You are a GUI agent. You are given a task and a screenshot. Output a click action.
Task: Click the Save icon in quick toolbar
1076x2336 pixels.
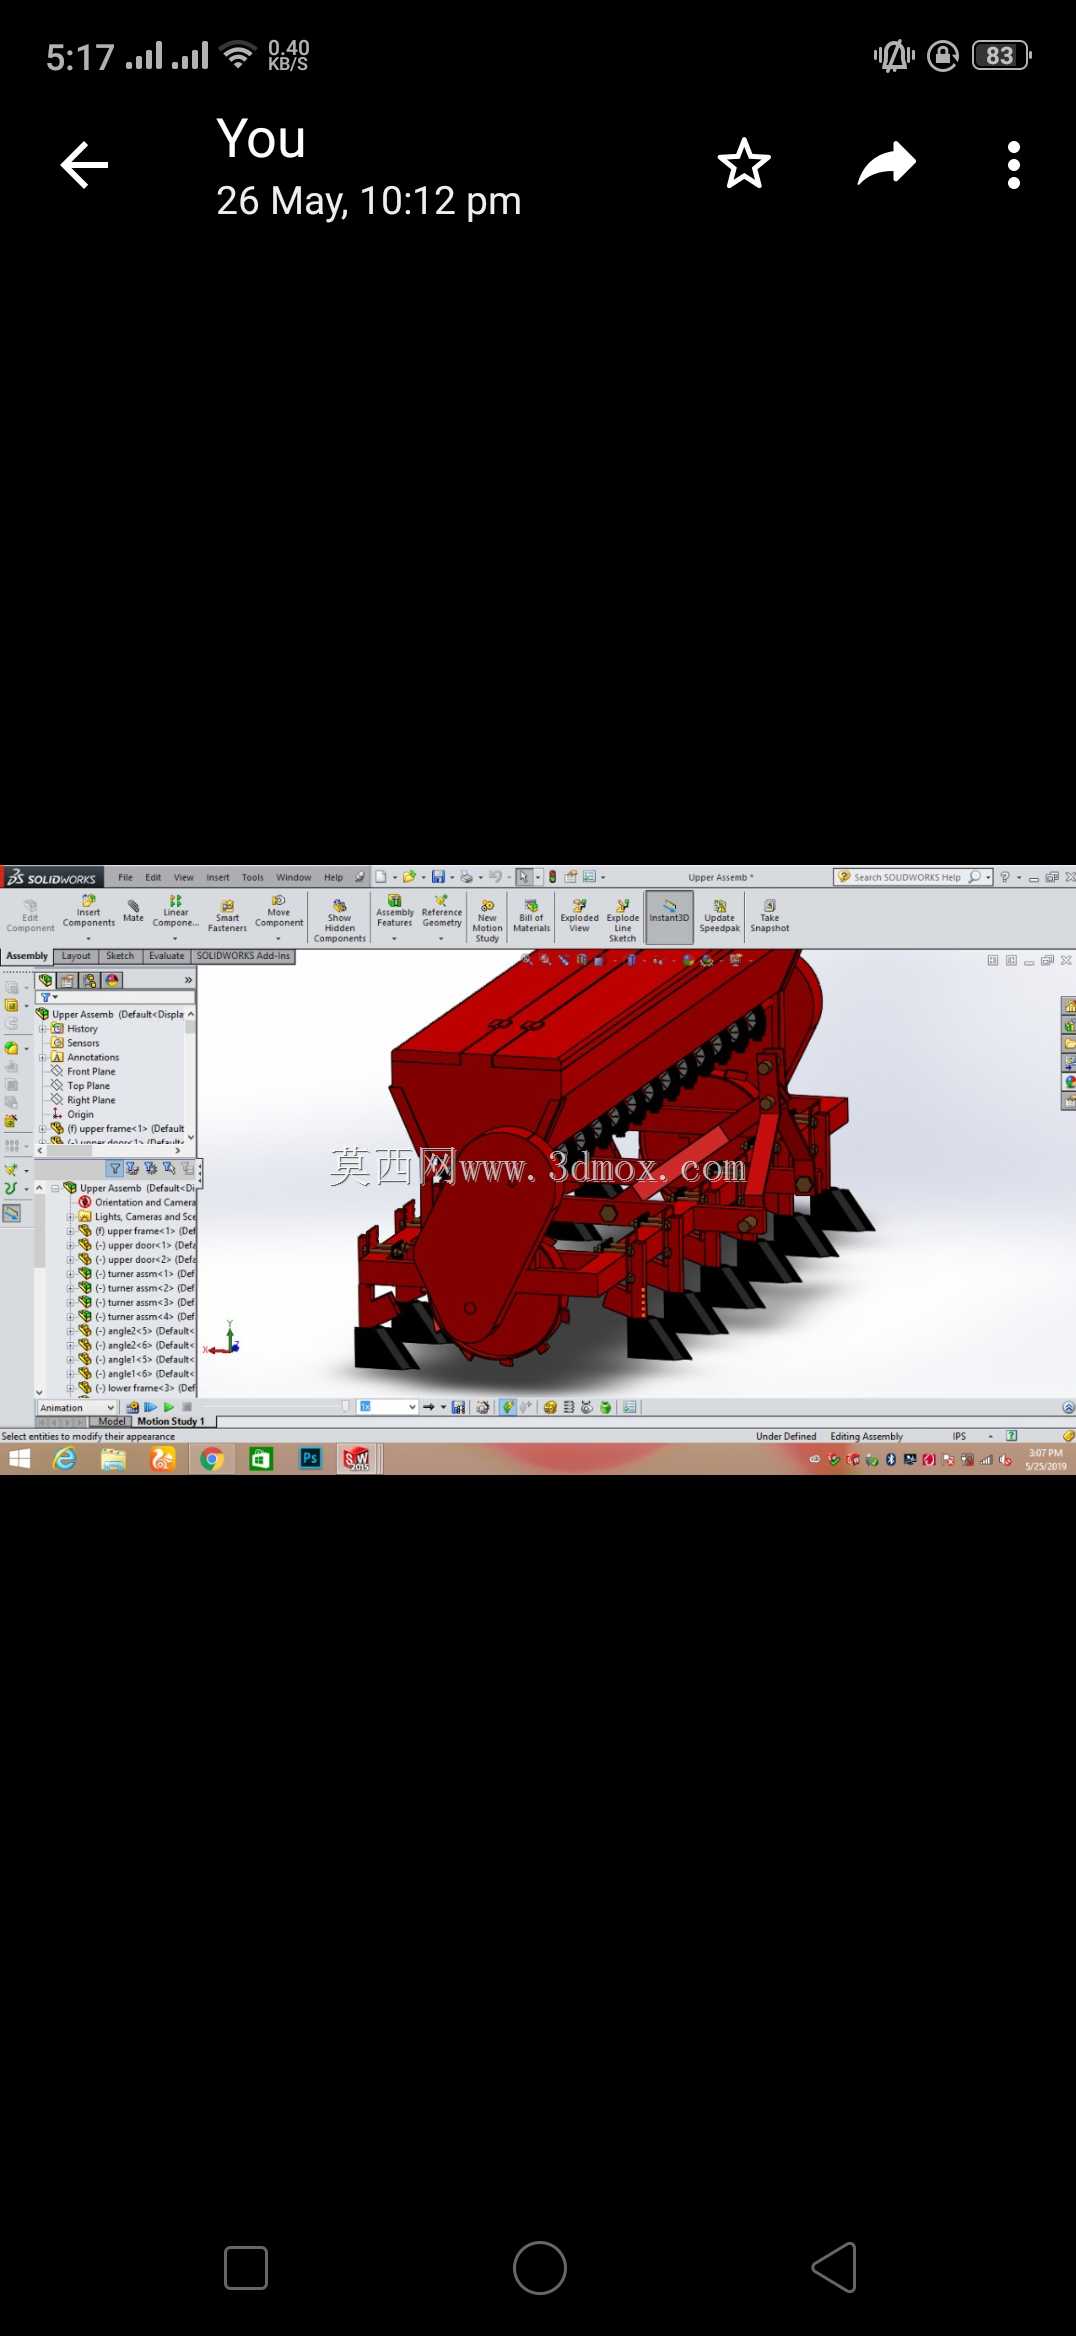[438, 877]
